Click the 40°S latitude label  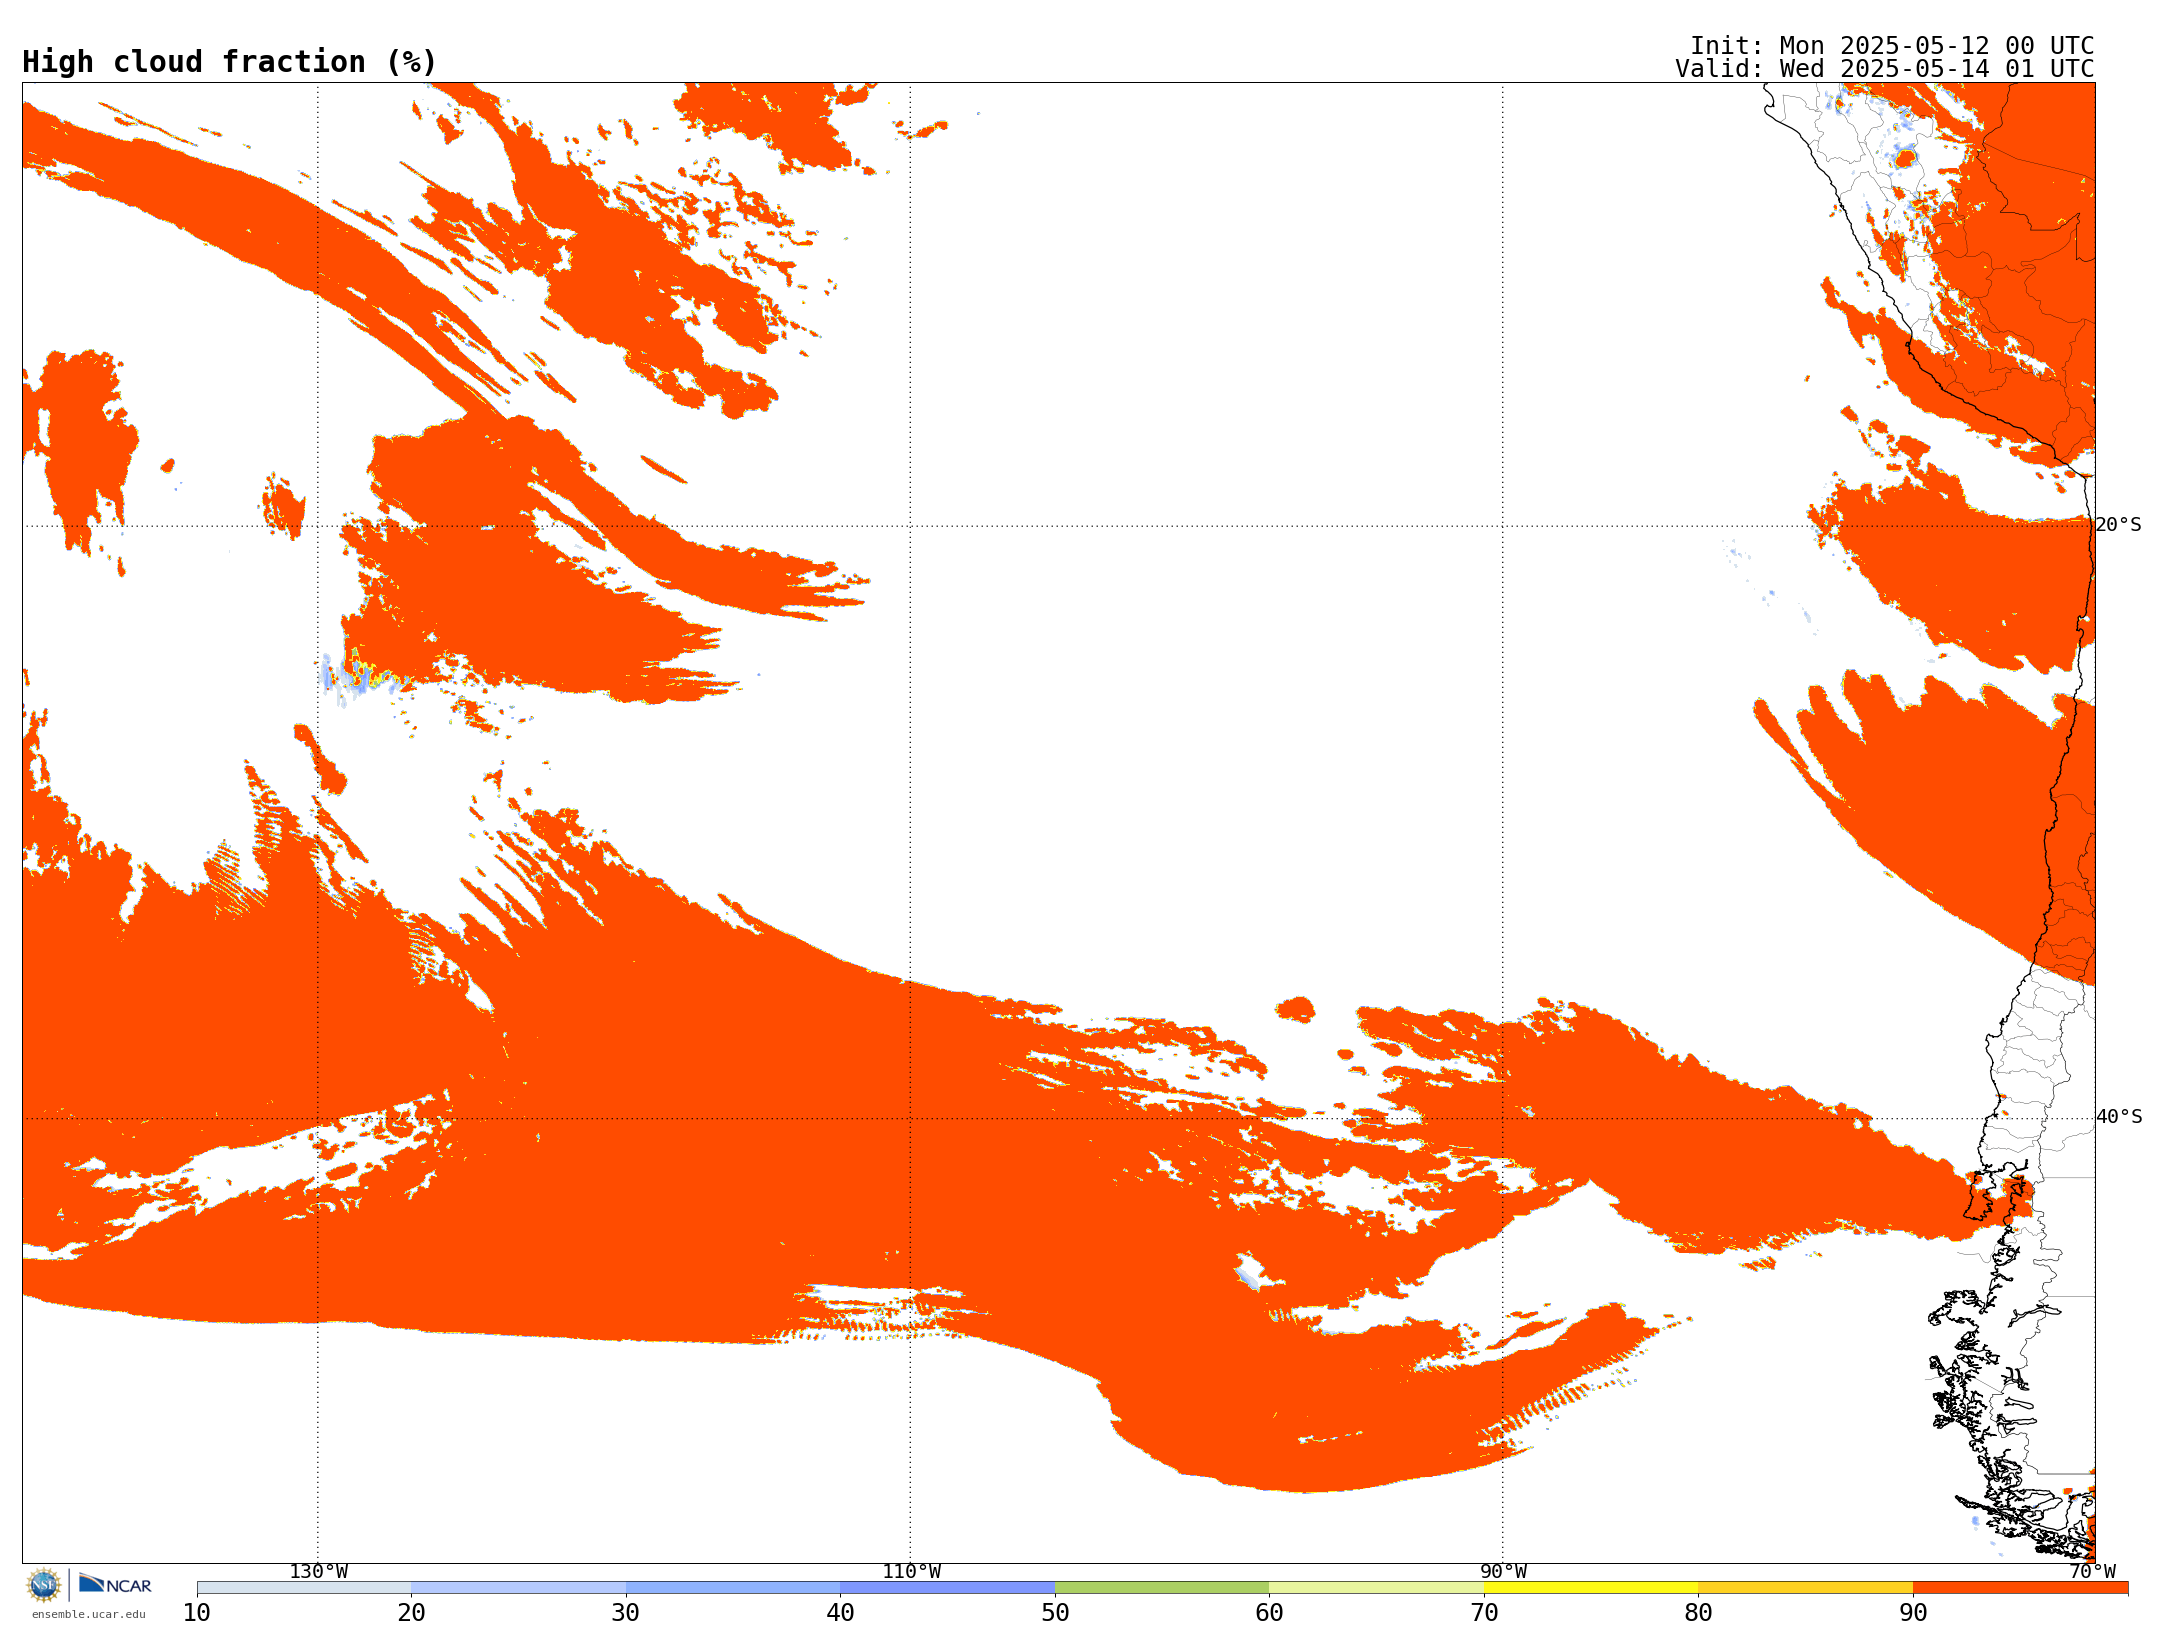coord(2119,1117)
